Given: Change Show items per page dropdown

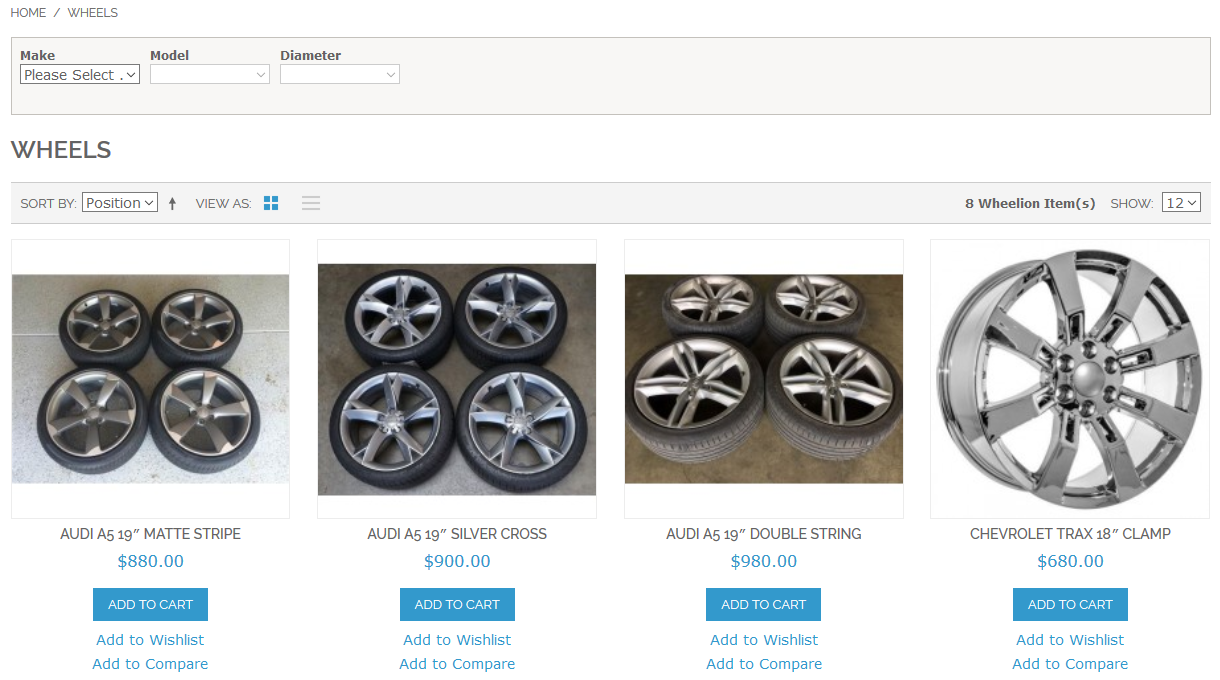Looking at the screenshot, I should [1180, 203].
